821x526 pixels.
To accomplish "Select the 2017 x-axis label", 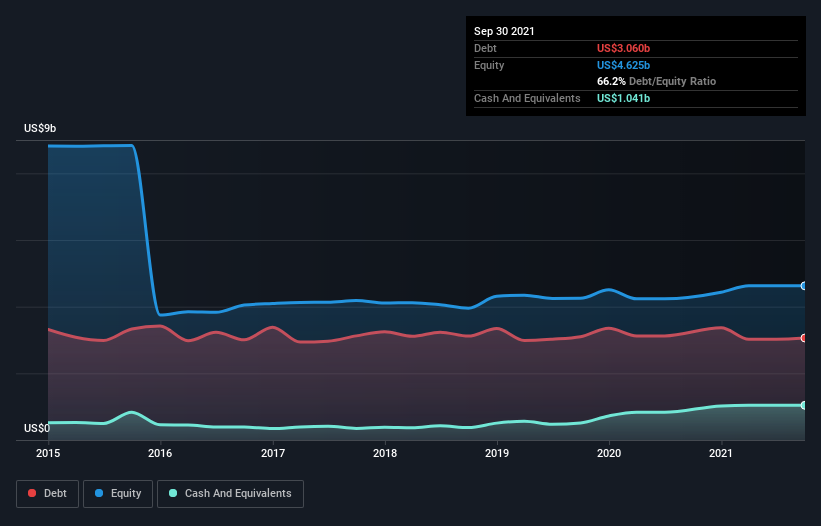I will point(273,453).
